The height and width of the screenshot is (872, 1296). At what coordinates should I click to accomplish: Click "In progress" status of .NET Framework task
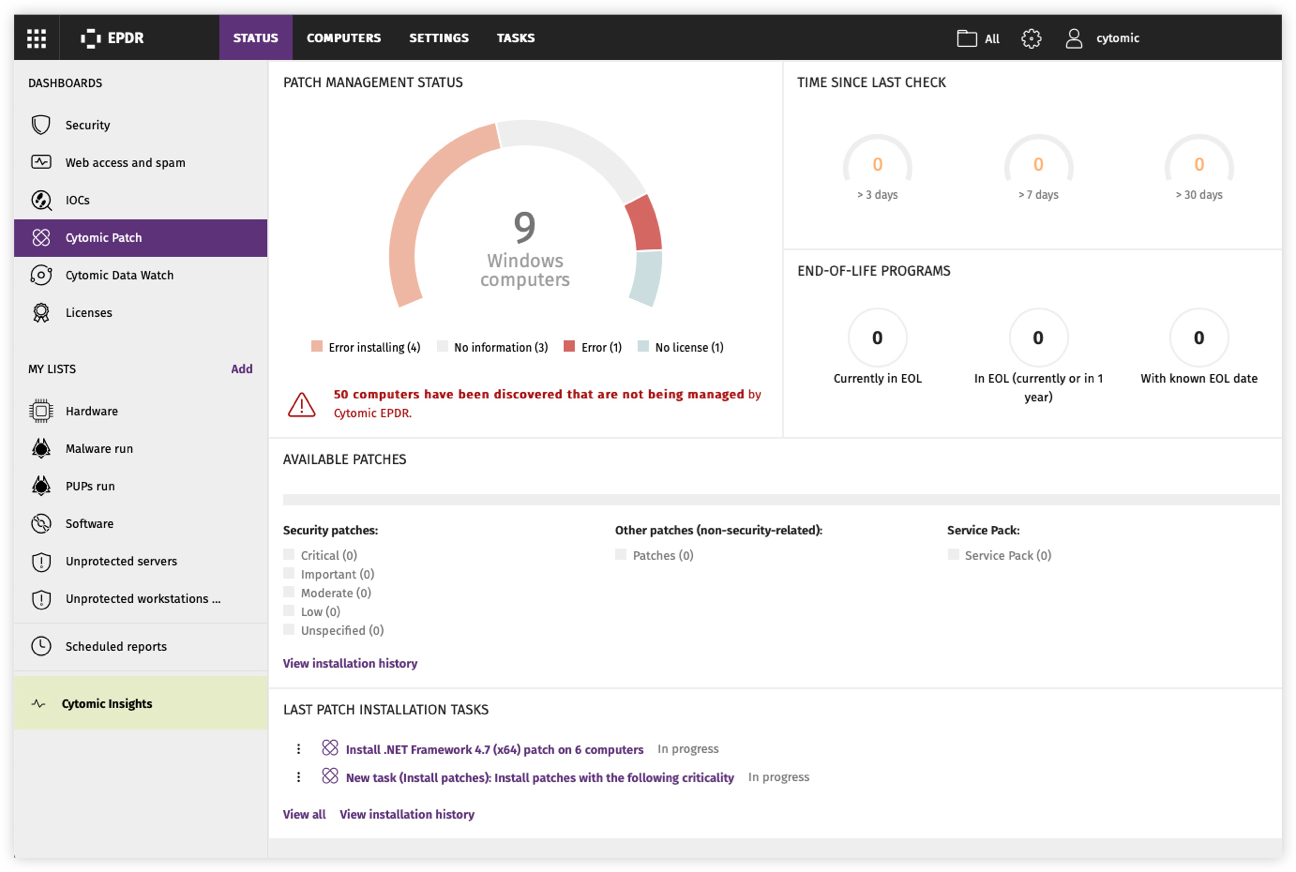(688, 749)
